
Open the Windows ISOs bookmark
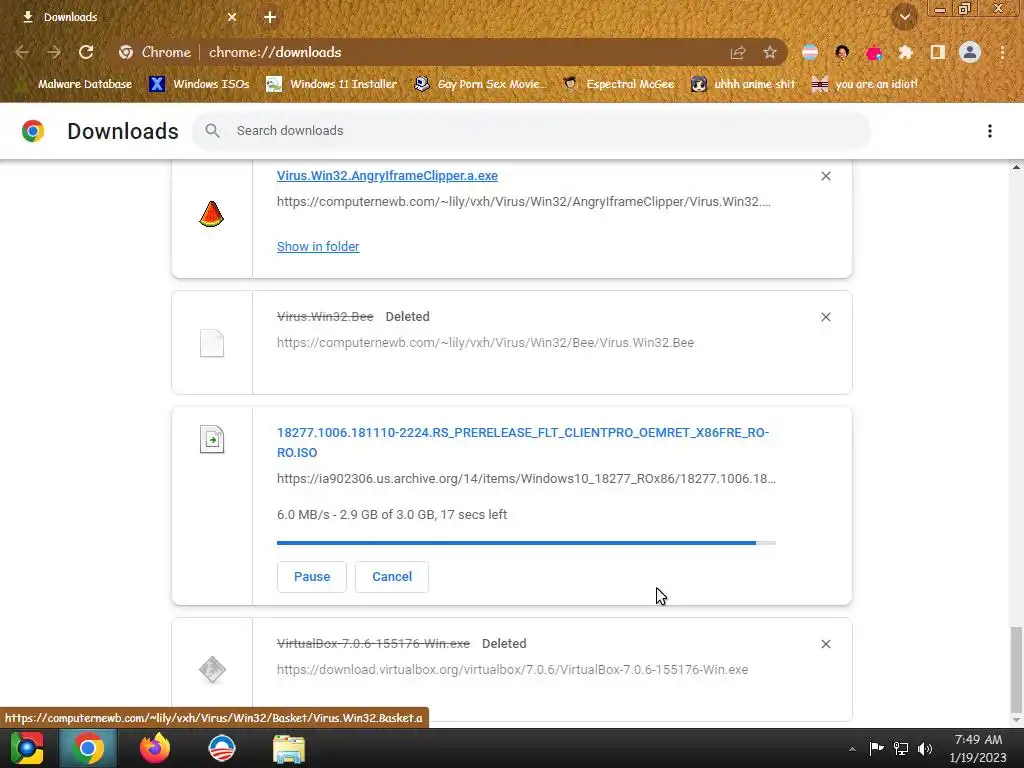pyautogui.click(x=199, y=84)
